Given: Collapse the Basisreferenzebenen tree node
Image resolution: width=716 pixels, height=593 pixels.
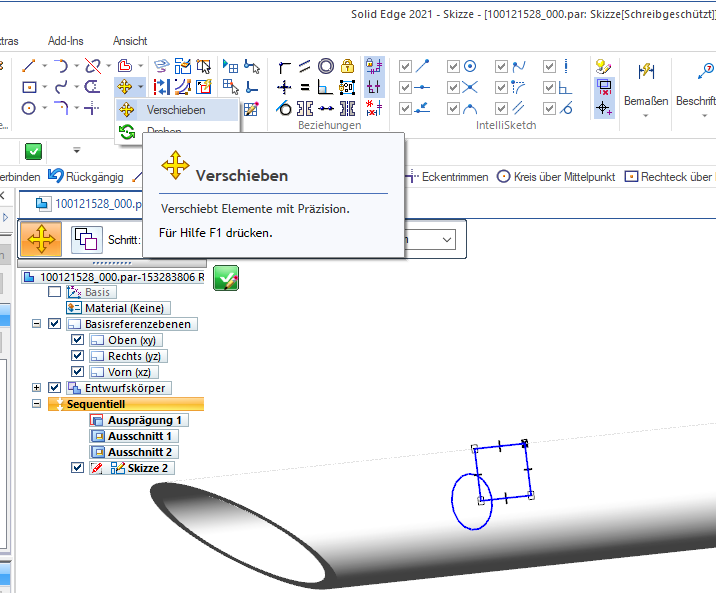Looking at the screenshot, I should click(x=37, y=324).
